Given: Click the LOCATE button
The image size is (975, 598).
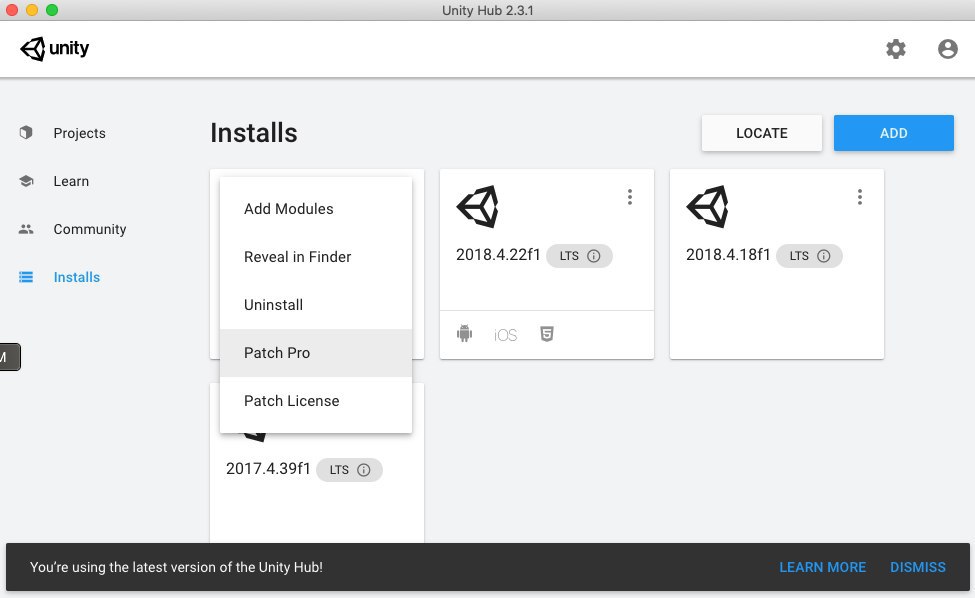Looking at the screenshot, I should coord(762,133).
